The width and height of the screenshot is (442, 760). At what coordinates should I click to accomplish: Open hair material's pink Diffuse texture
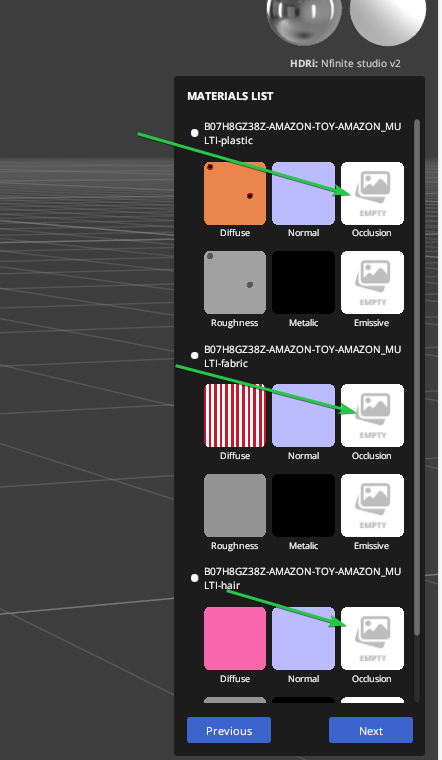[235, 638]
